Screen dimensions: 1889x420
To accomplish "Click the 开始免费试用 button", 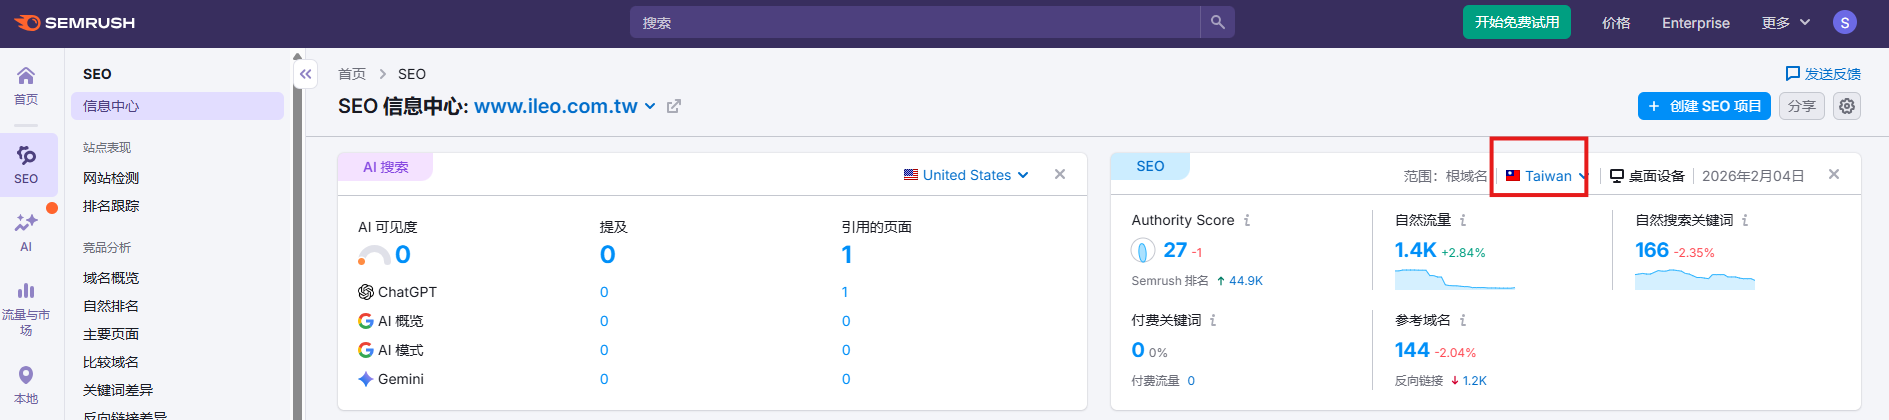I will pos(1516,22).
